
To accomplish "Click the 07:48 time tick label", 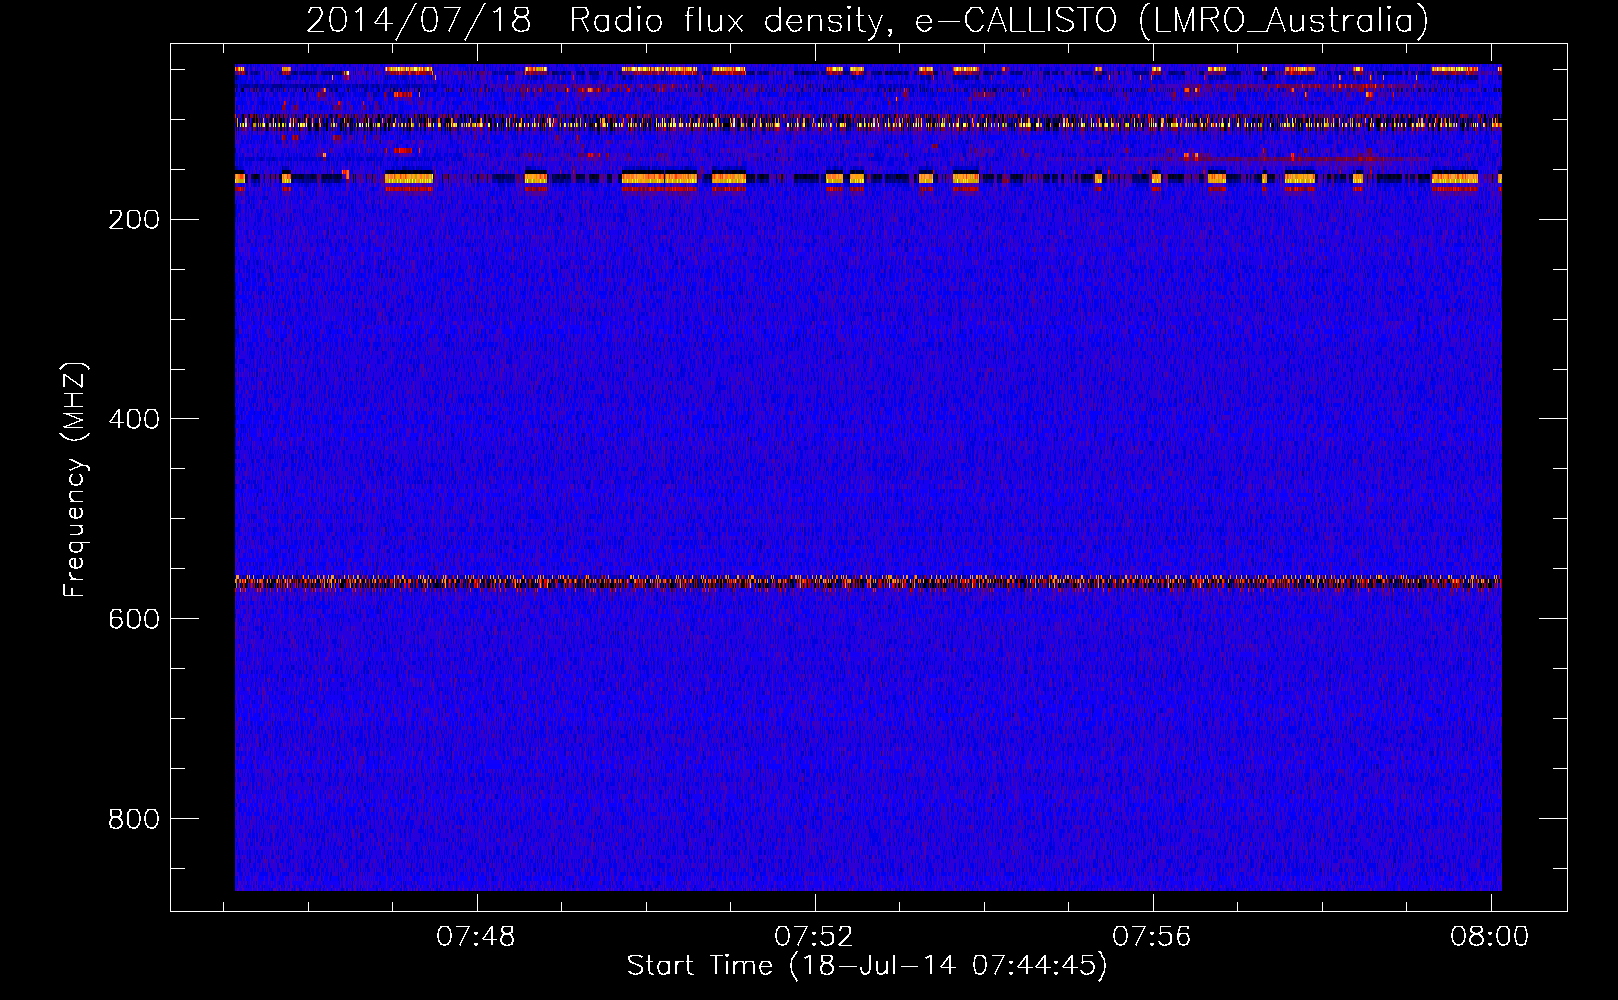I will [476, 937].
